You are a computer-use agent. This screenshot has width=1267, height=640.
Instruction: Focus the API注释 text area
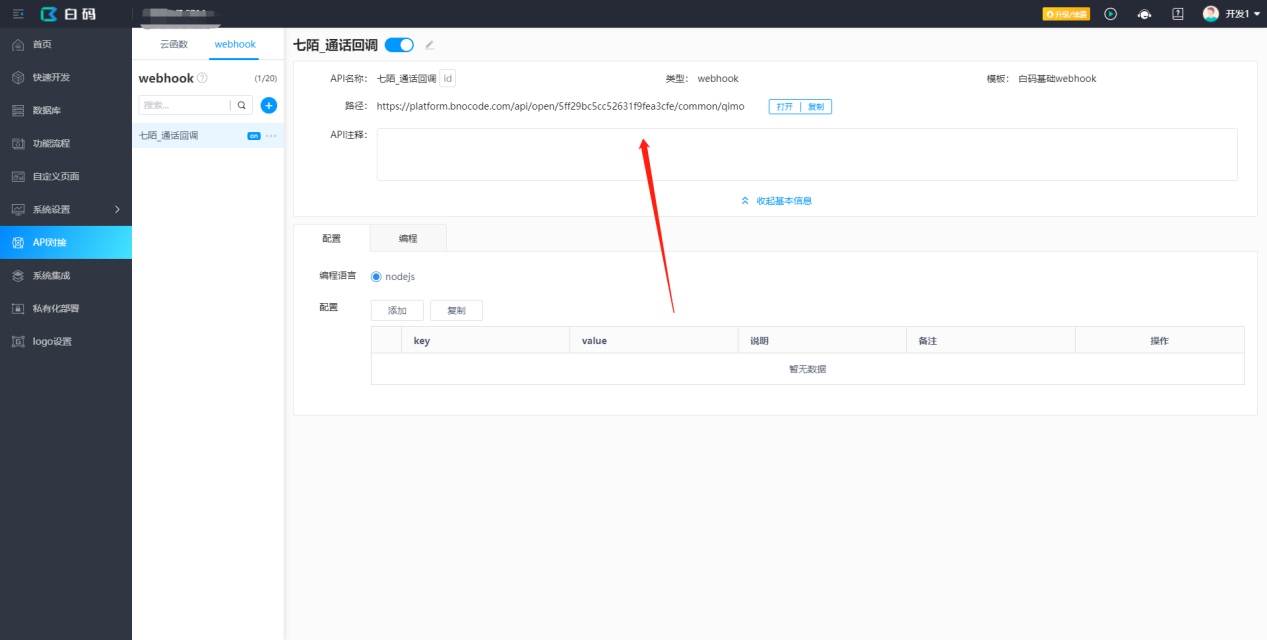(x=807, y=154)
